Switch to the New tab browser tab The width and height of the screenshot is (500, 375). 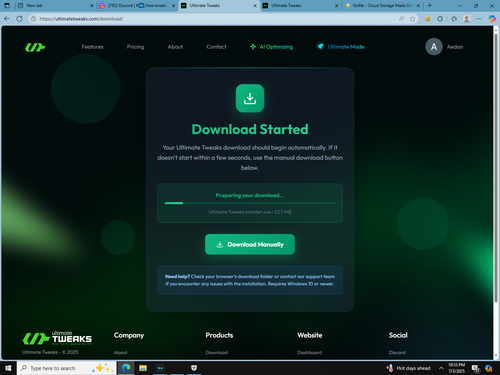tap(55, 6)
